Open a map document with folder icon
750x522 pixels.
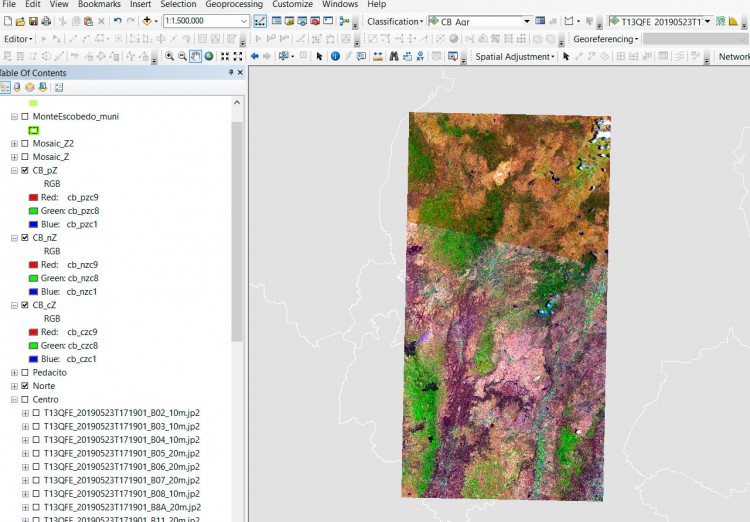20,21
